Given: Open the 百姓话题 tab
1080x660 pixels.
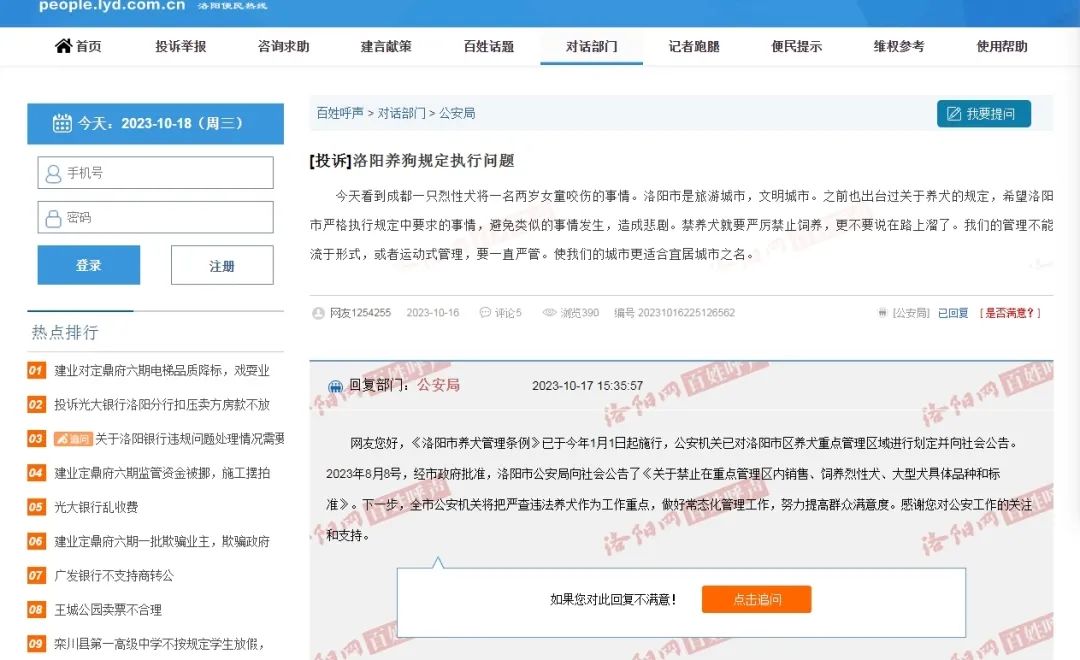Looking at the screenshot, I should (488, 46).
